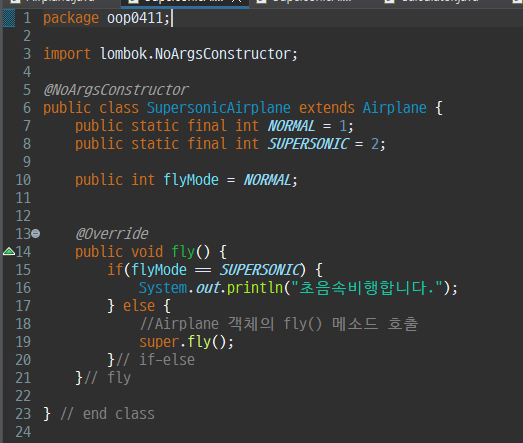This screenshot has height=443, width=523.
Task: Click the 'package' keyword on line 1
Action: tap(71, 18)
